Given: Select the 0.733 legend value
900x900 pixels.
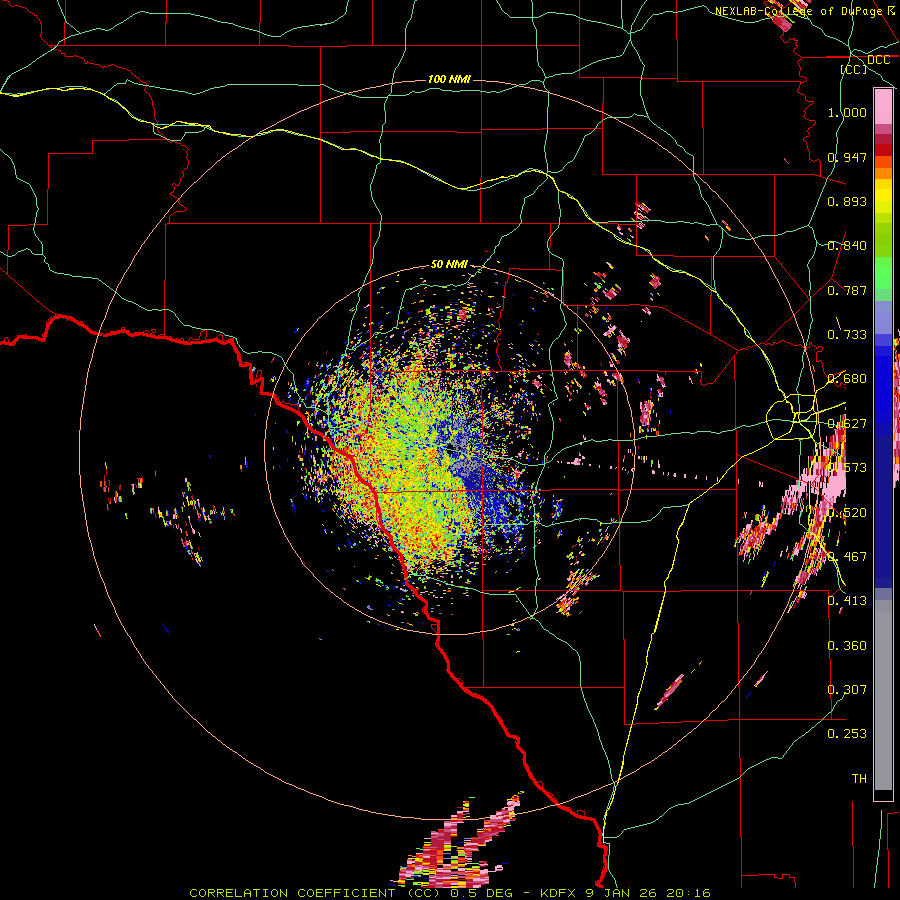Looking at the screenshot, I should click(x=847, y=335).
